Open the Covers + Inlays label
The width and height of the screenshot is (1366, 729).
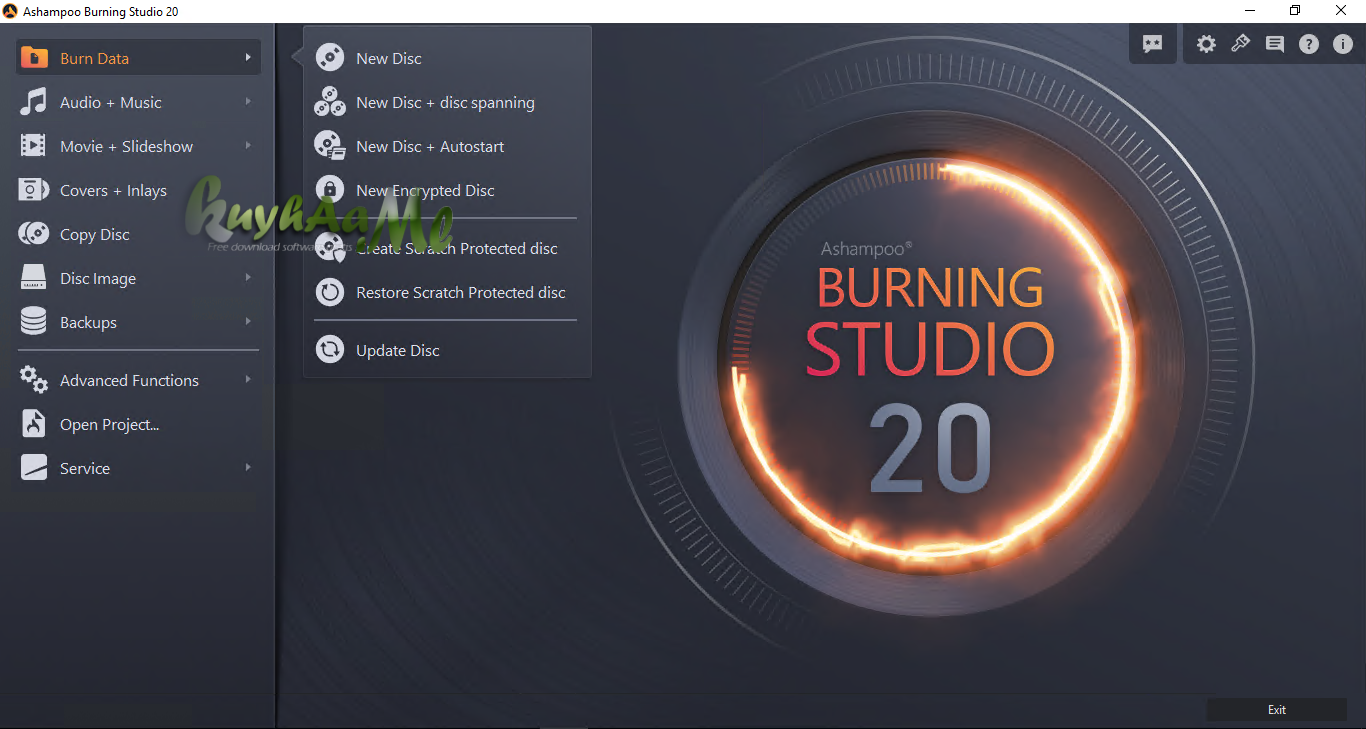[113, 190]
